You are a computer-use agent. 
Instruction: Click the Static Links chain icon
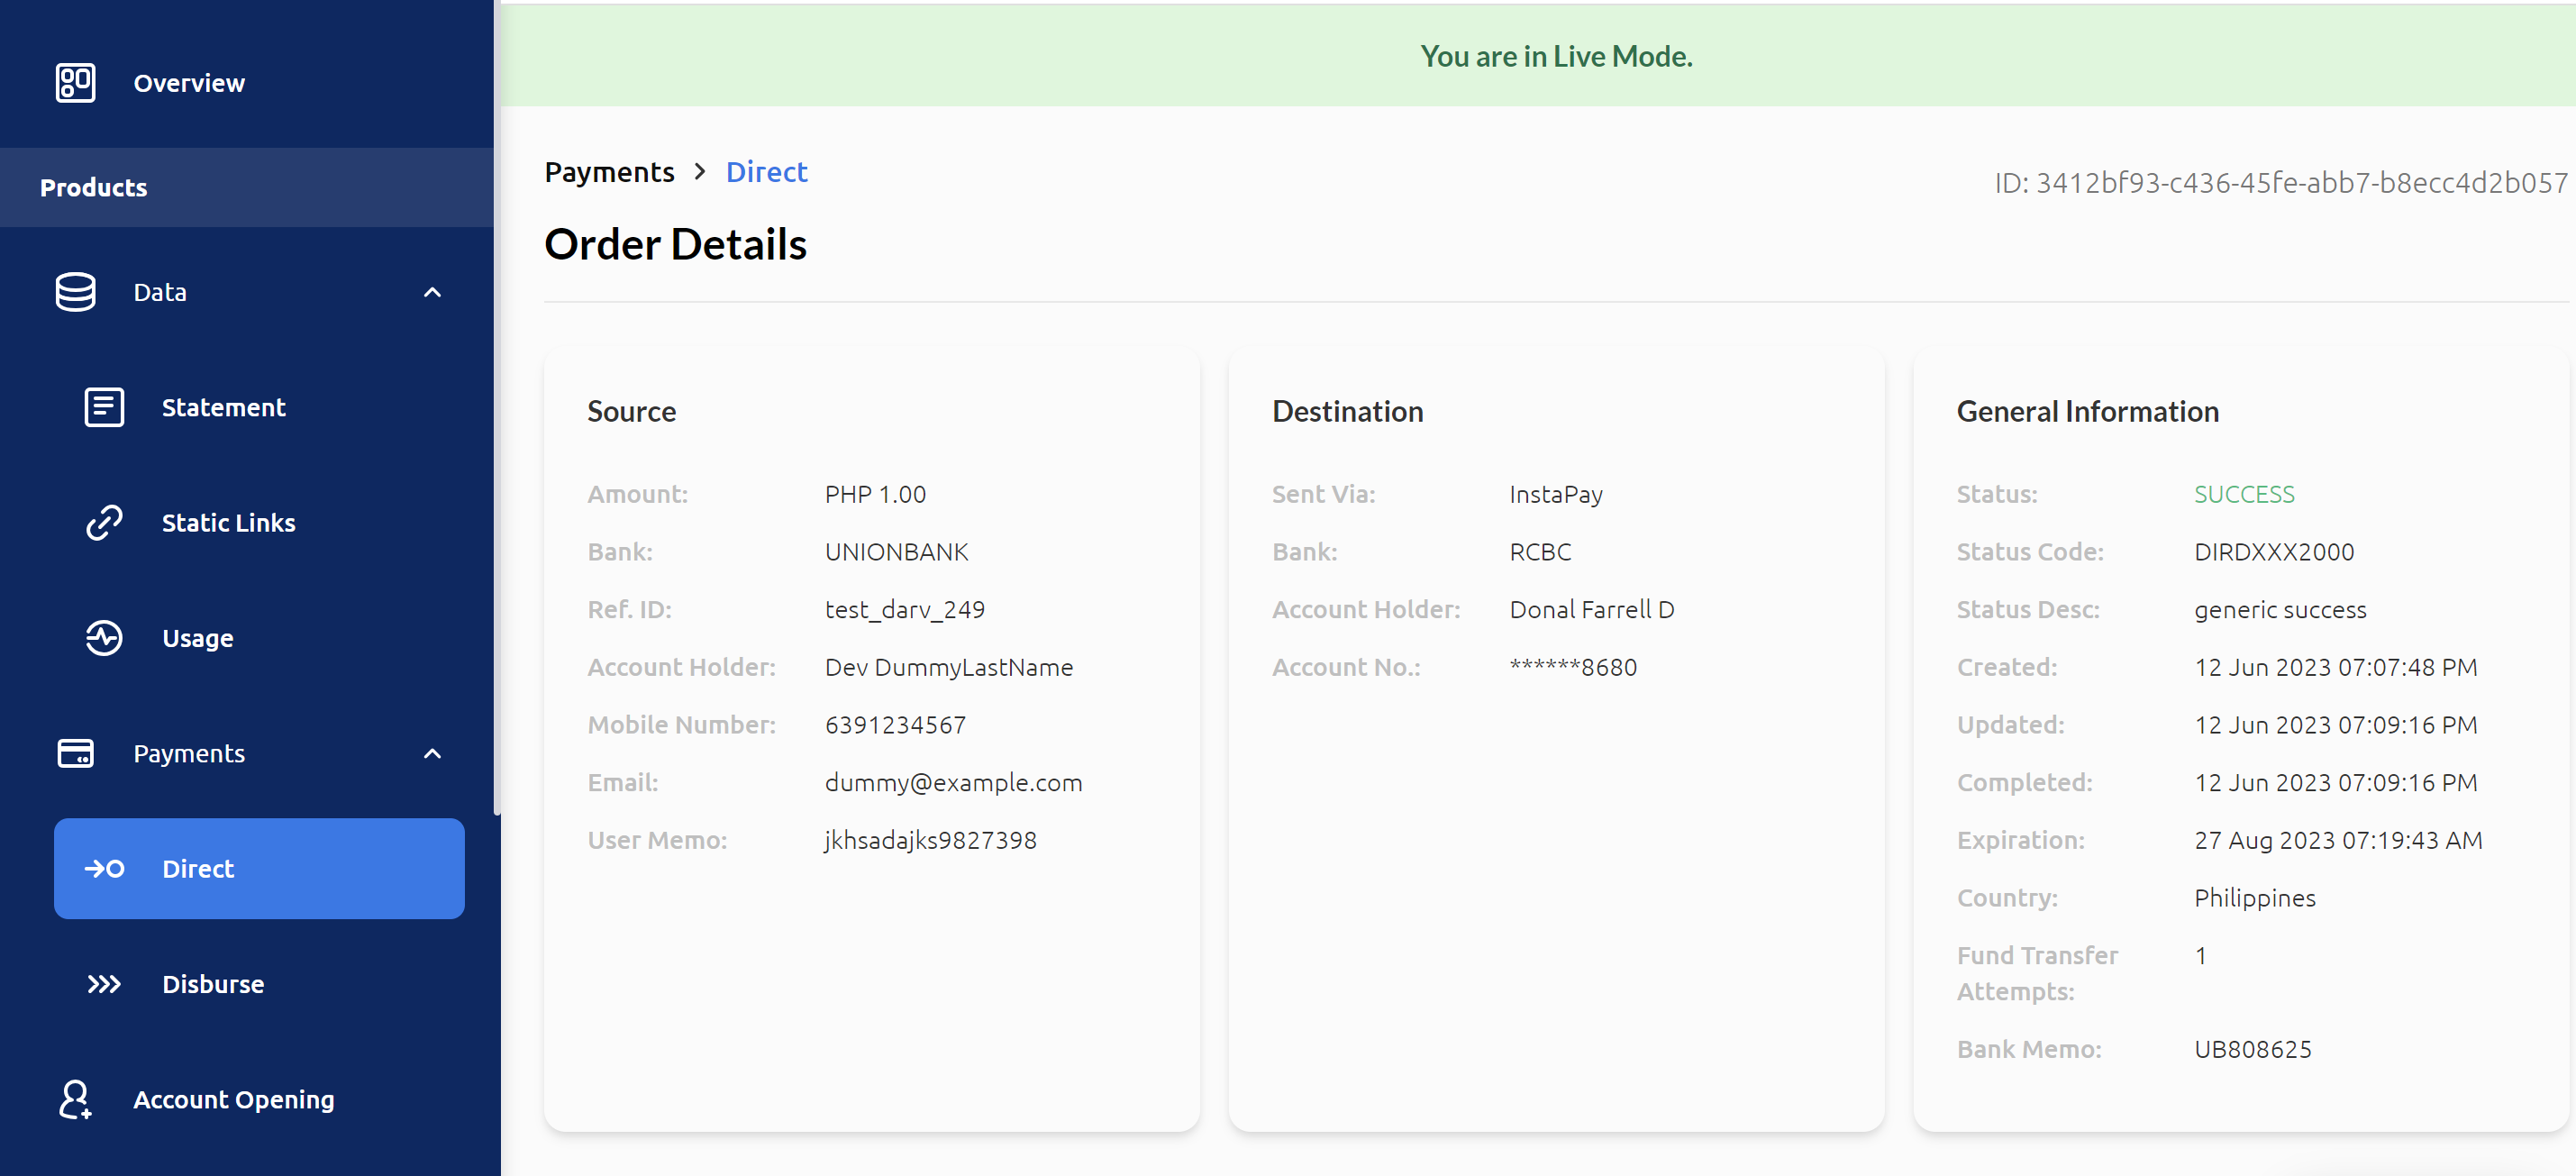coord(104,522)
